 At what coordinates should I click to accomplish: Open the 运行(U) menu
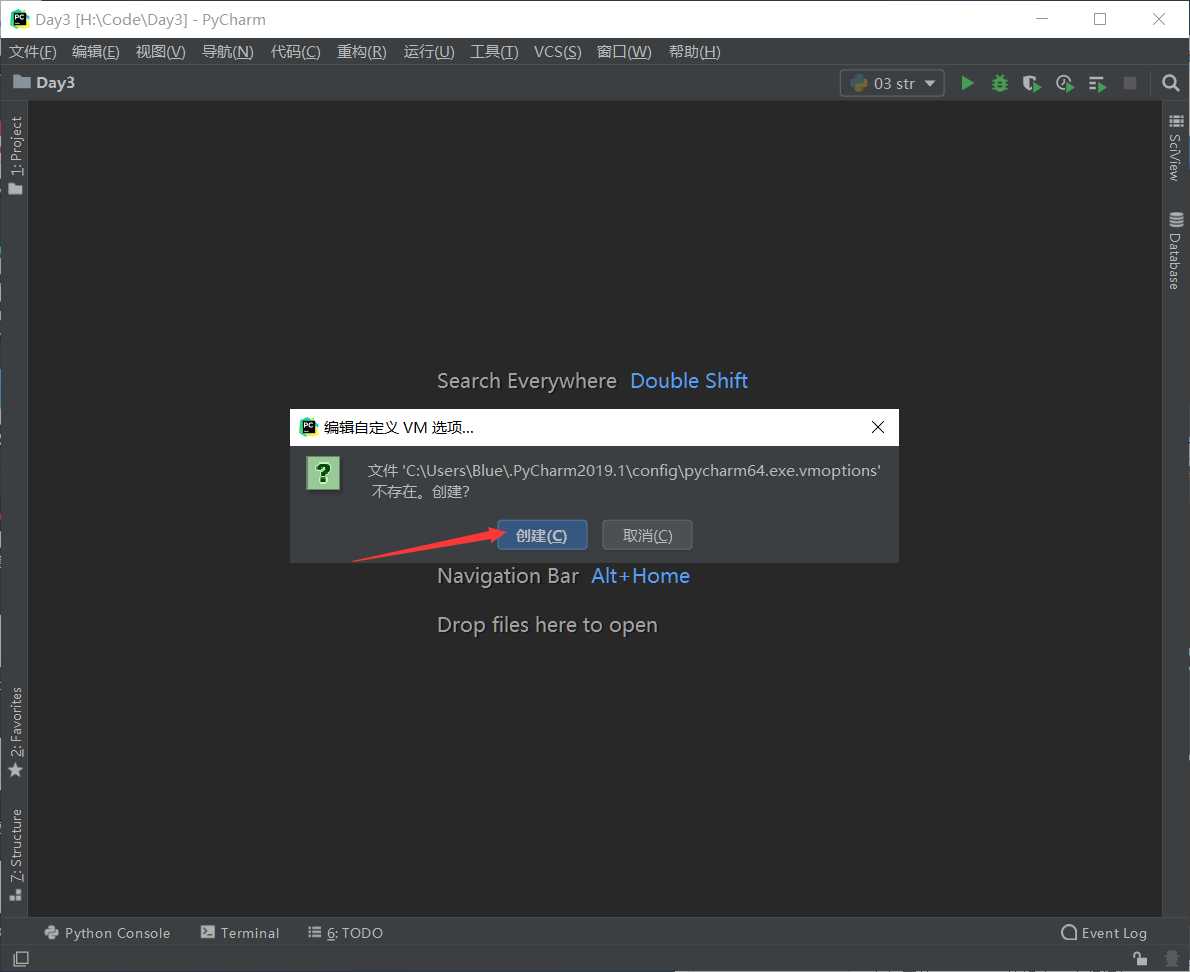[x=429, y=52]
